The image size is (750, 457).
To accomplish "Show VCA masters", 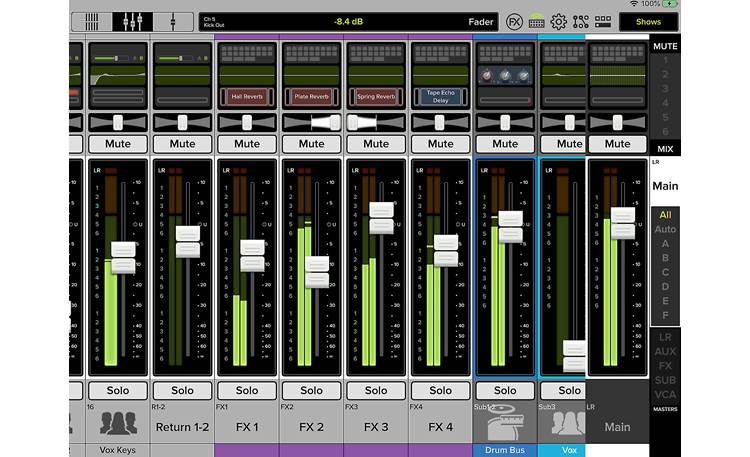I will point(665,395).
